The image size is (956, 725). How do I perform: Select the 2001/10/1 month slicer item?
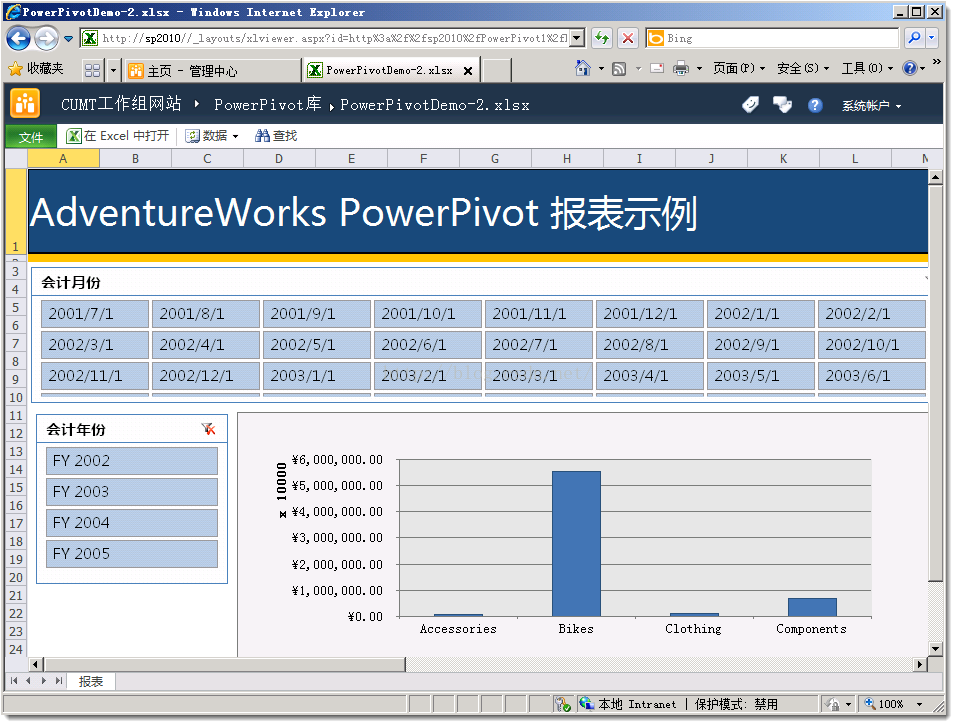tap(427, 314)
